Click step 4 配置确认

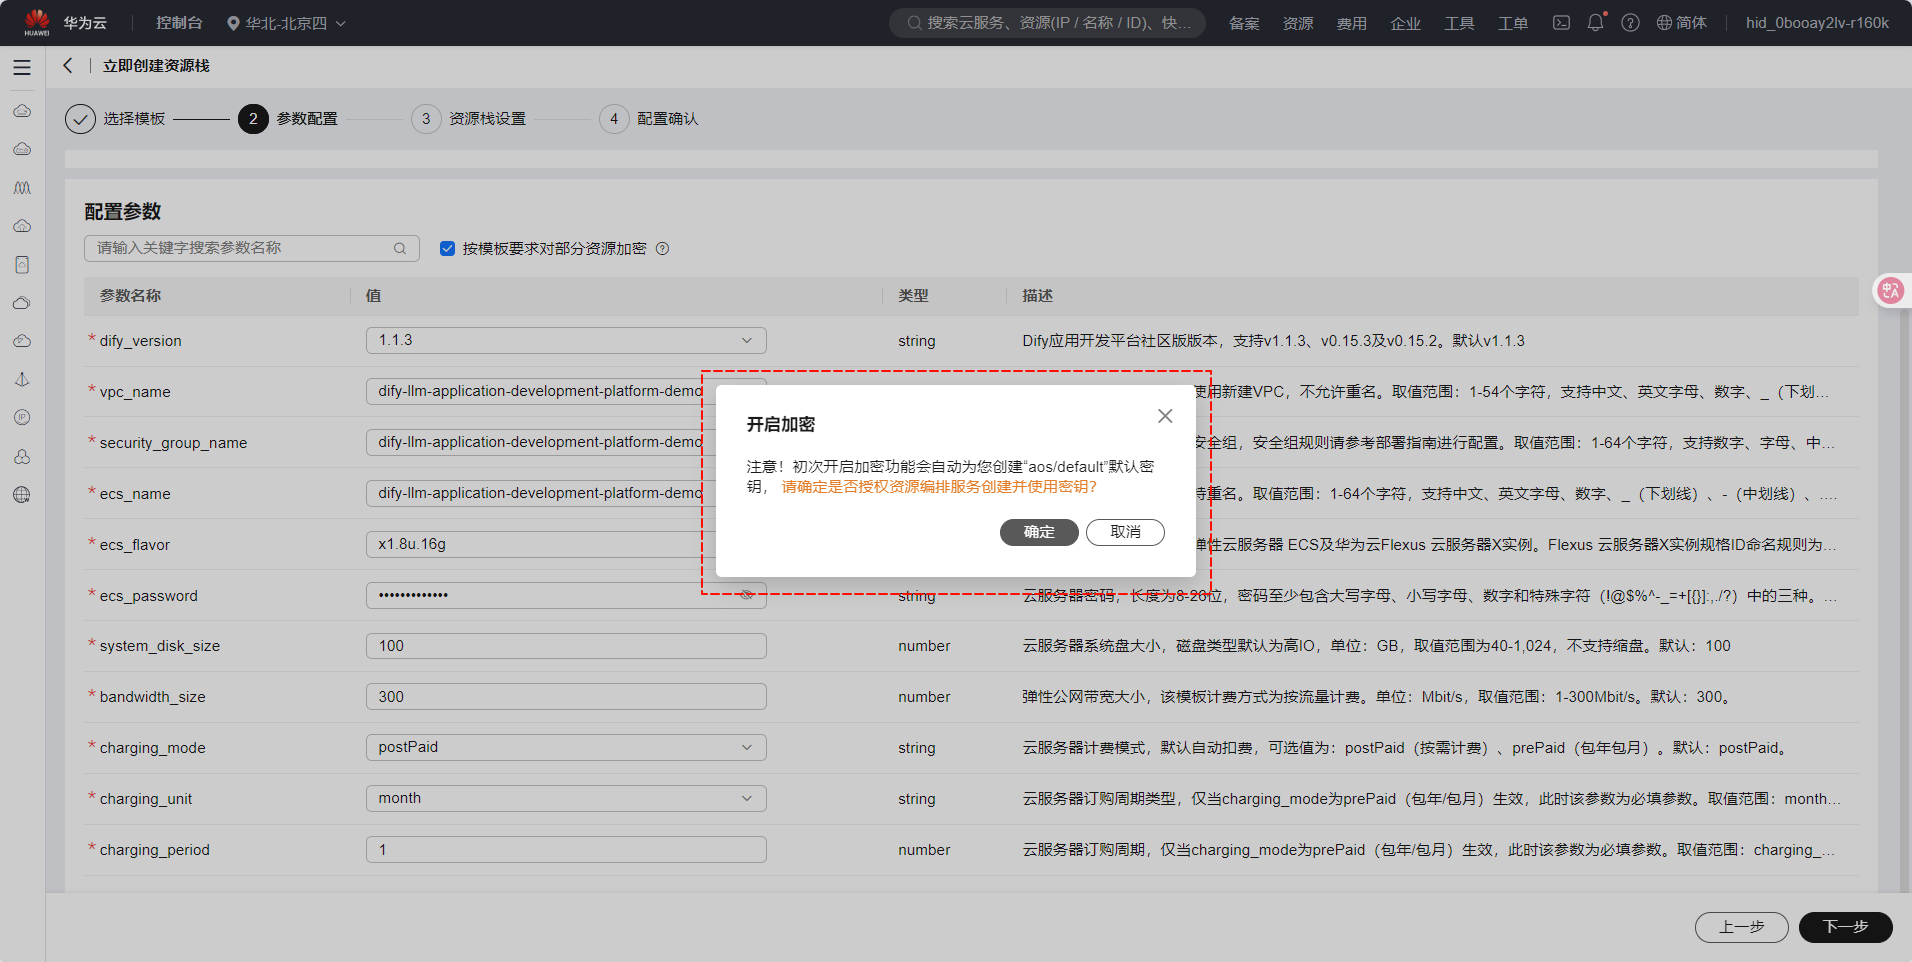(x=649, y=119)
